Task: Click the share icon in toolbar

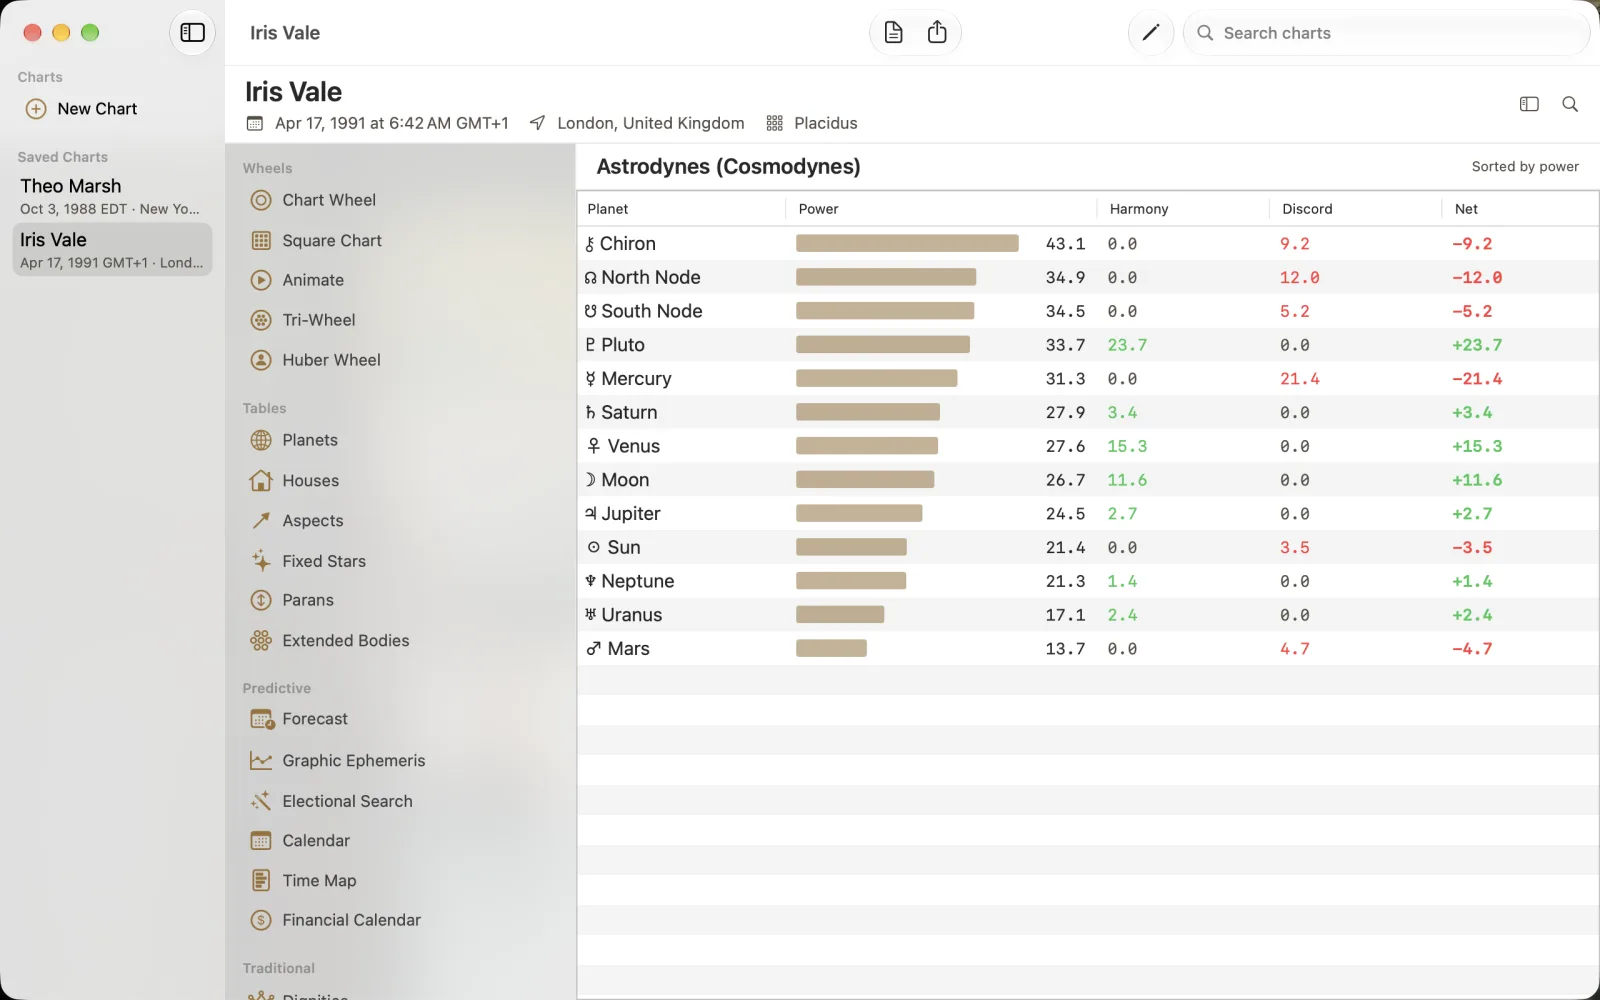Action: [x=937, y=33]
